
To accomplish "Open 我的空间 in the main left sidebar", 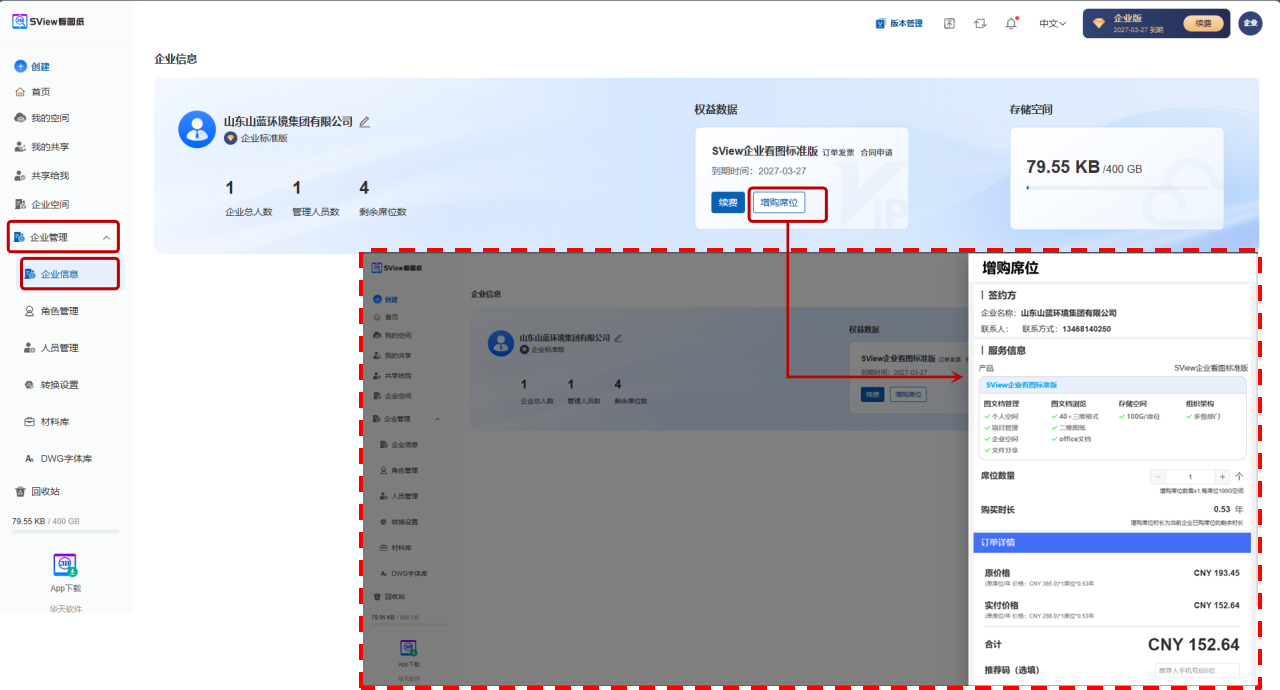I will point(41,118).
